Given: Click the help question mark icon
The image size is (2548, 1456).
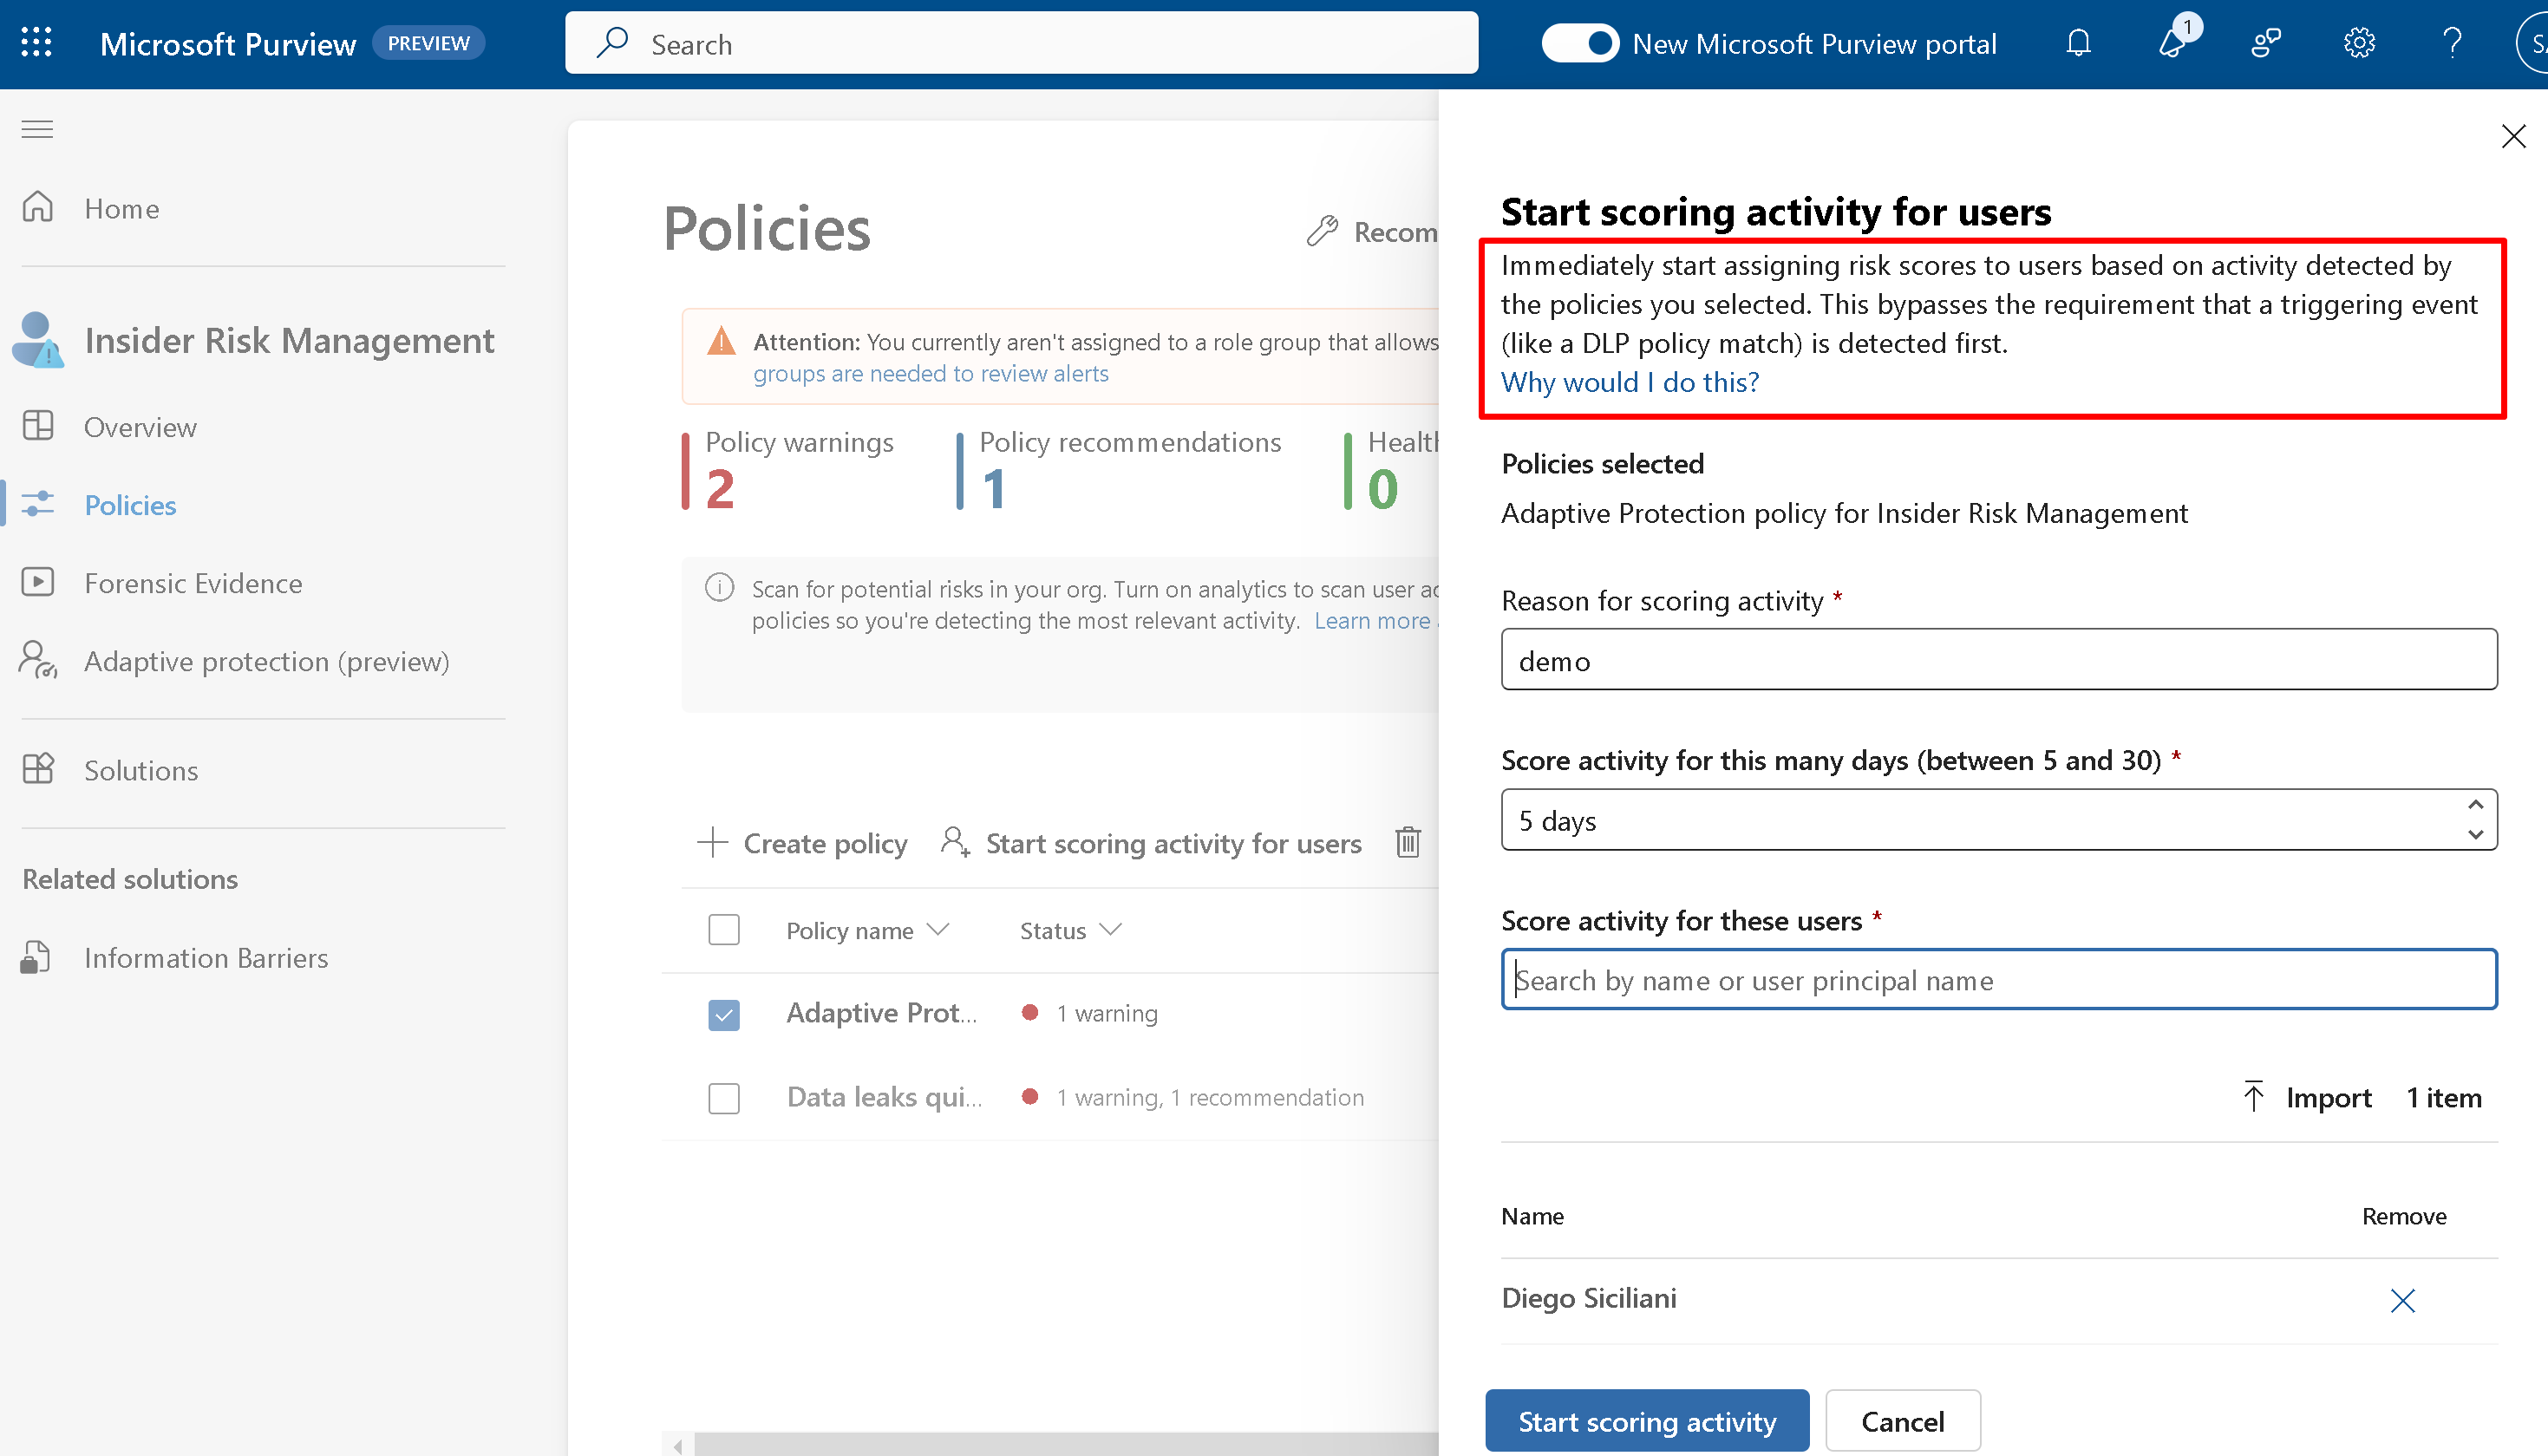Looking at the screenshot, I should (x=2451, y=43).
